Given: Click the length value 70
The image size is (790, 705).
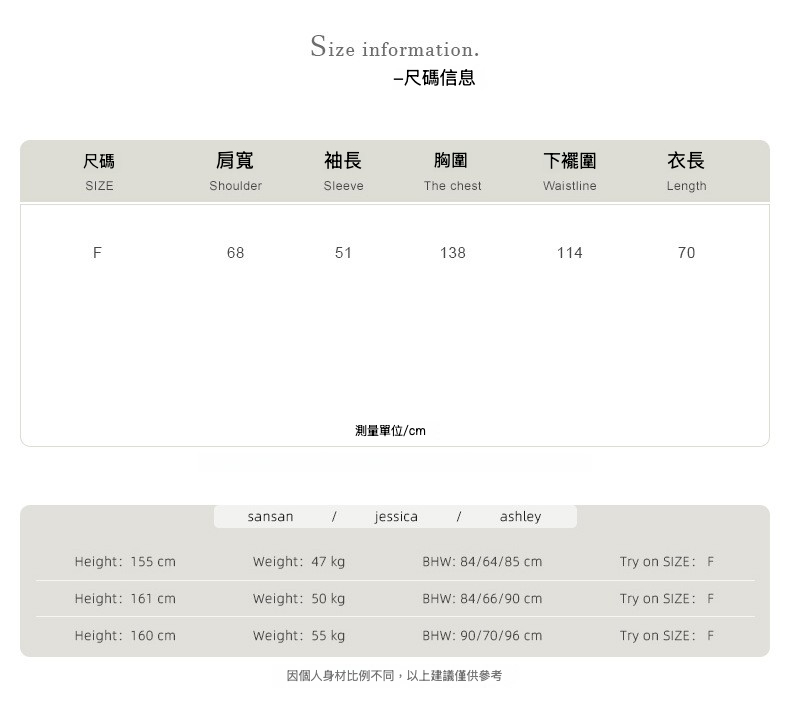Looking at the screenshot, I should point(686,252).
